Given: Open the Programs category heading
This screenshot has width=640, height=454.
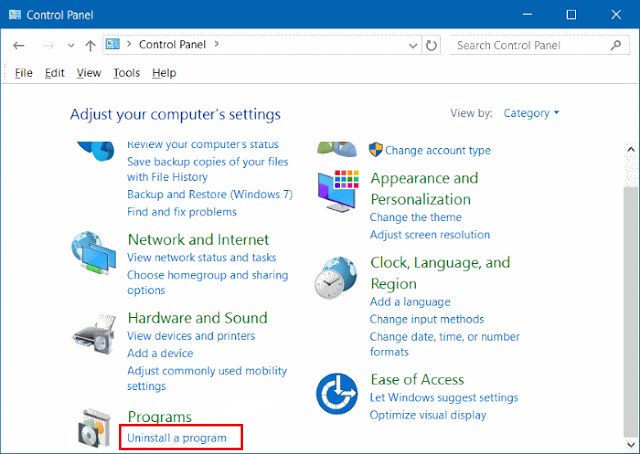Looking at the screenshot, I should point(160,417).
